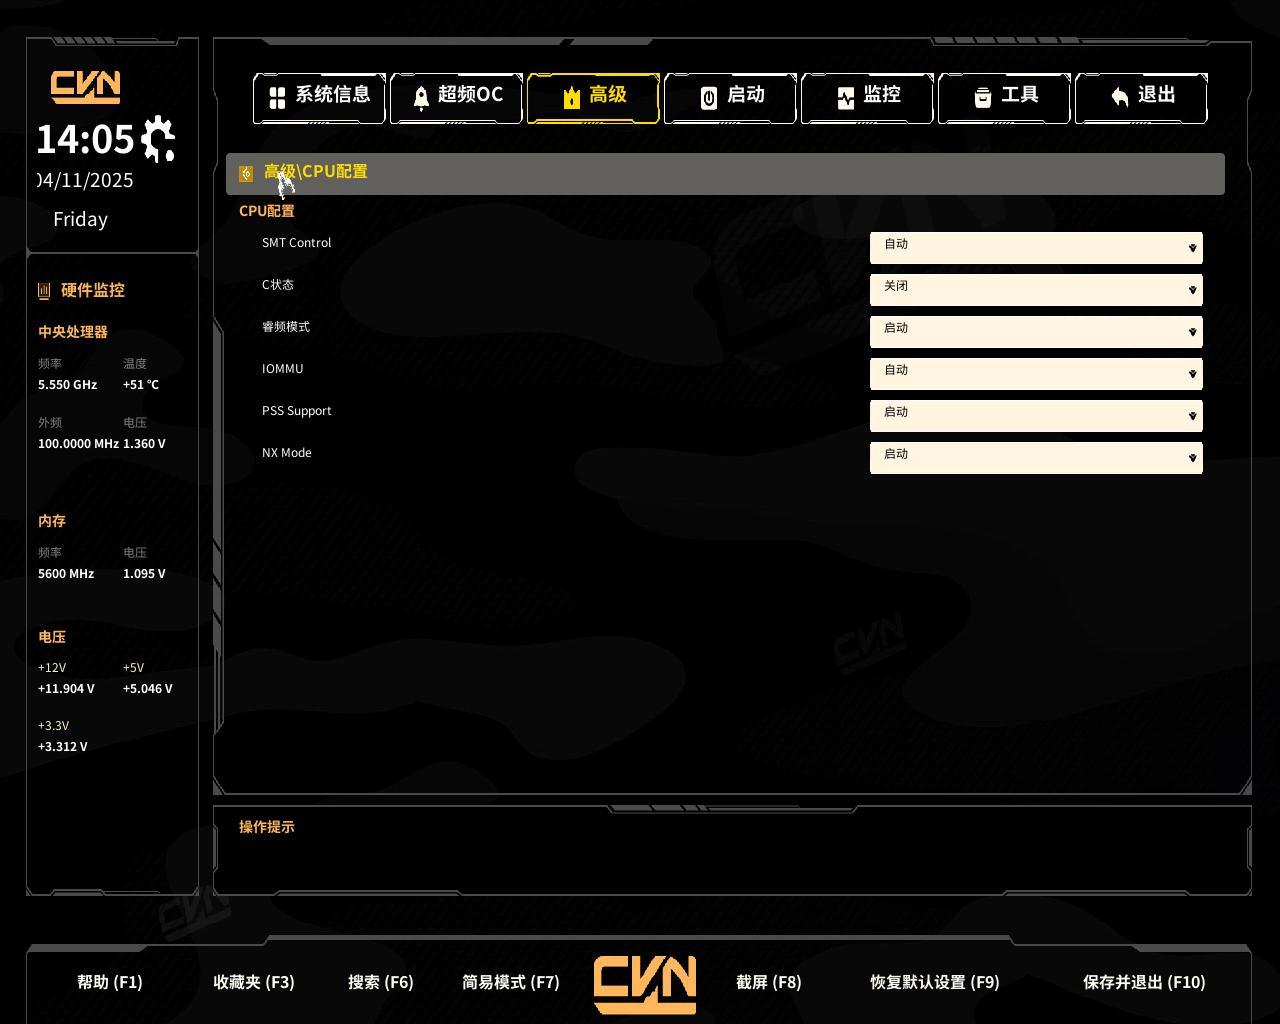Click 搜索 (F6) button

pos(381,982)
